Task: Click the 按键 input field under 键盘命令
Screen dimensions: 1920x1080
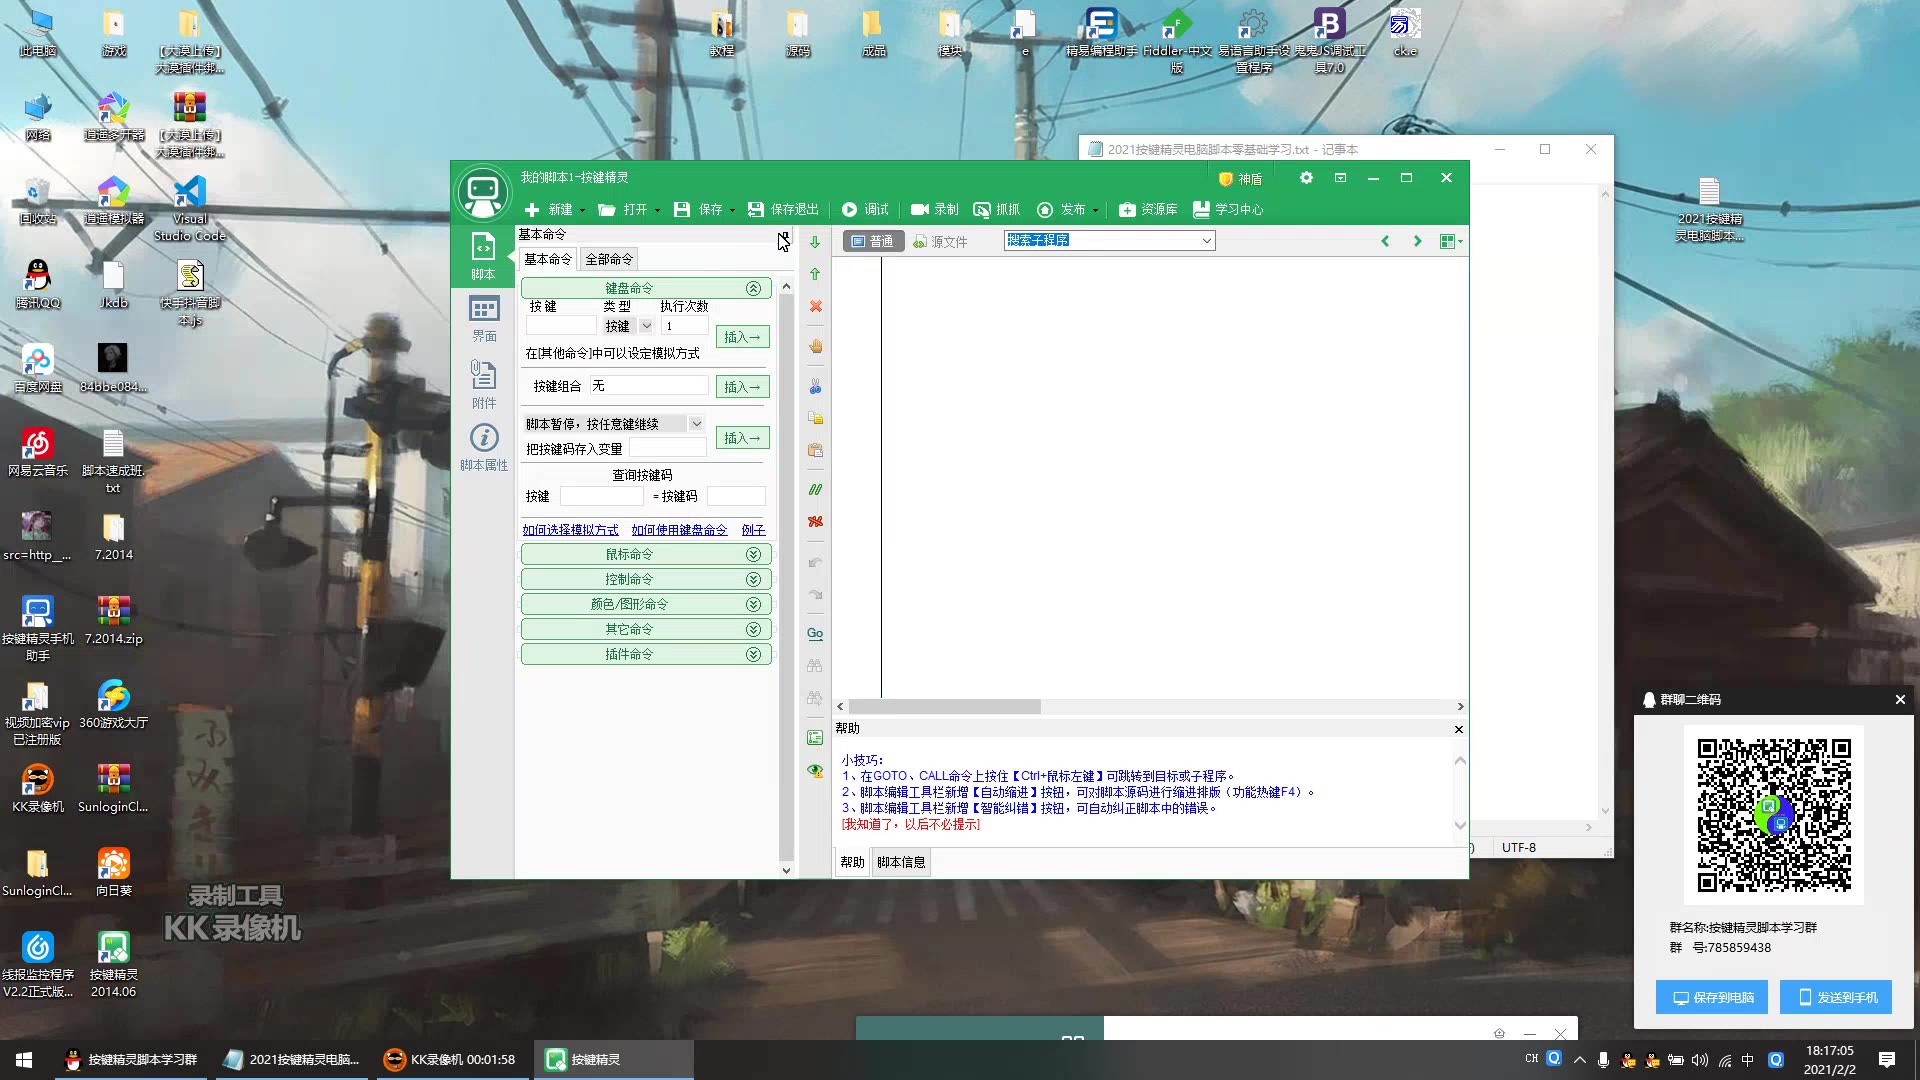Action: (560, 326)
